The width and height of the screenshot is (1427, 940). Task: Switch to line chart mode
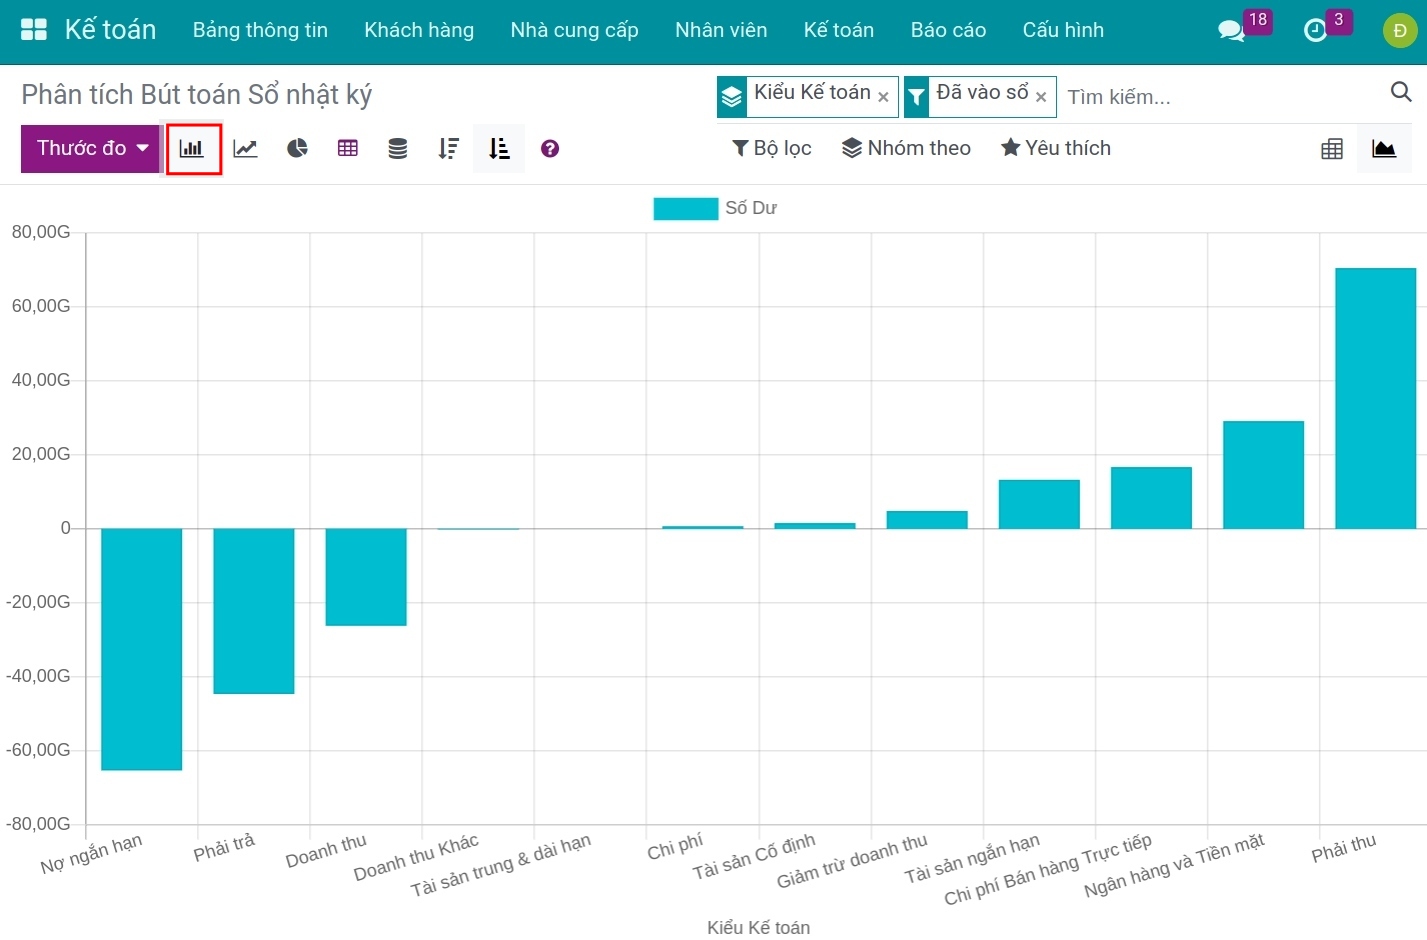click(245, 149)
